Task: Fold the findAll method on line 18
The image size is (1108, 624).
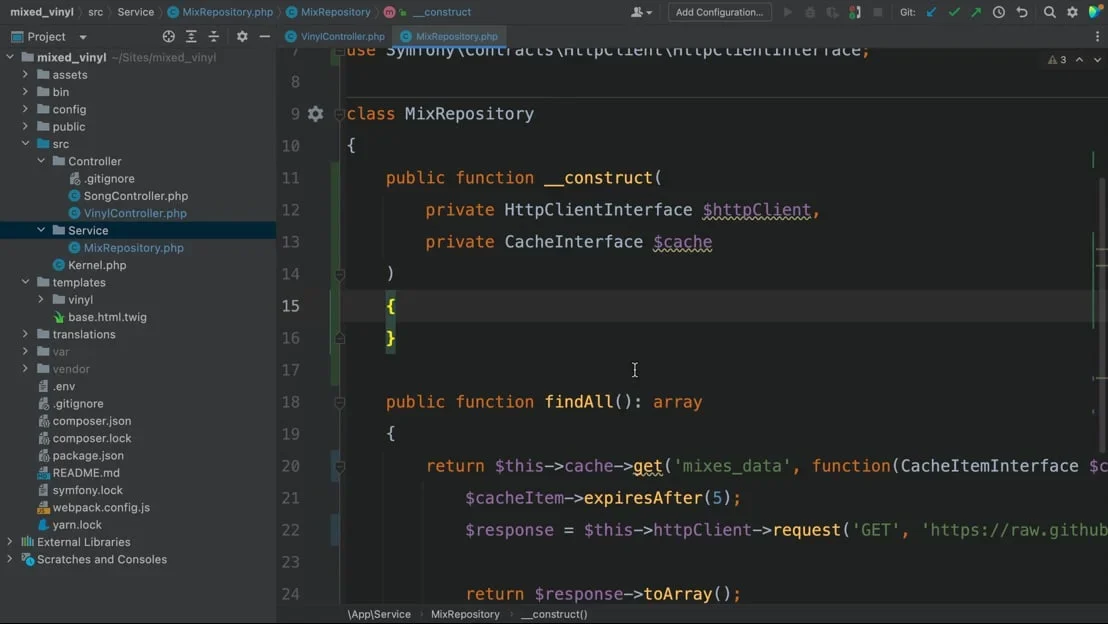Action: 340,403
